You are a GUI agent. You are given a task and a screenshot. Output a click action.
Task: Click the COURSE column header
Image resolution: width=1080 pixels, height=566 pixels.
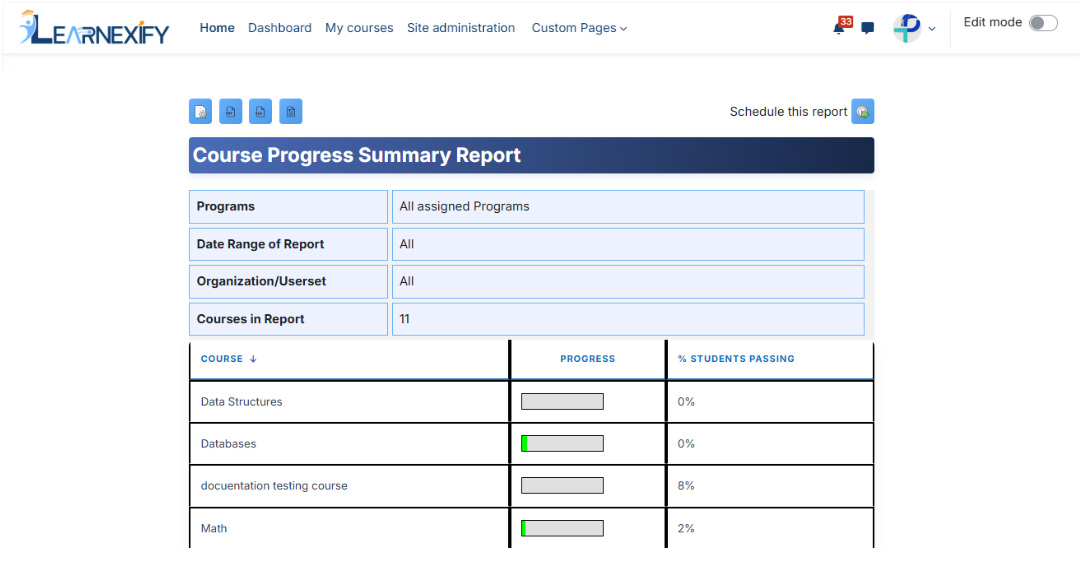[x=222, y=359]
